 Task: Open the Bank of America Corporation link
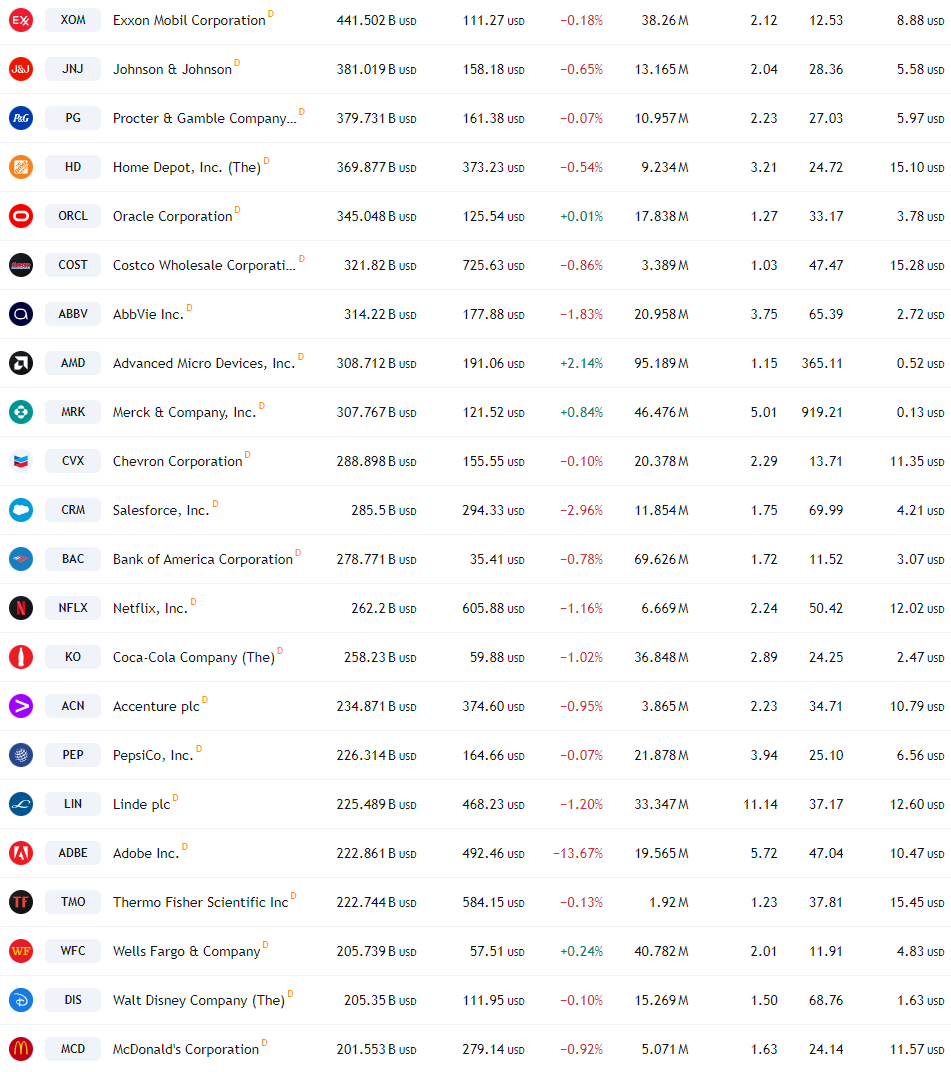202,559
